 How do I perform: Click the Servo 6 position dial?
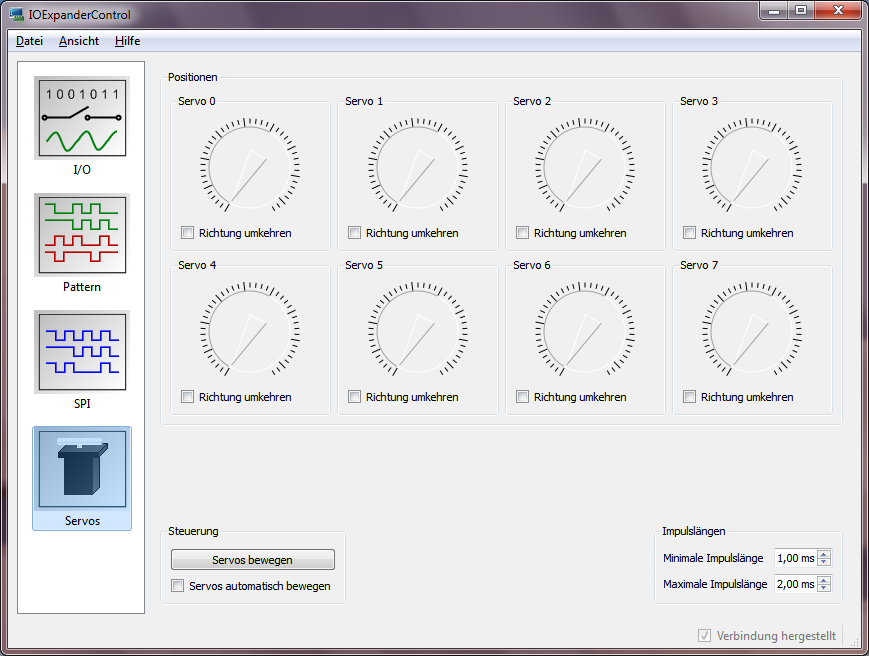pos(585,330)
